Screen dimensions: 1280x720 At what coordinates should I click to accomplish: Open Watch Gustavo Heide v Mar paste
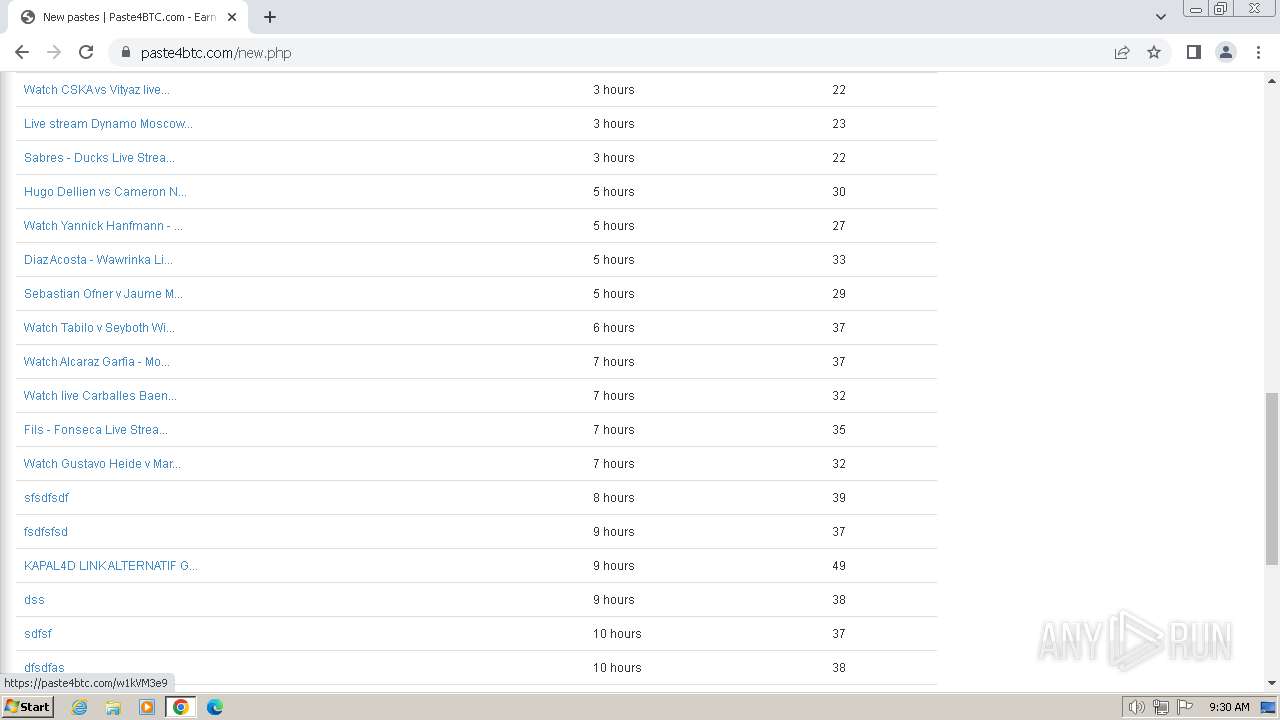coord(102,464)
